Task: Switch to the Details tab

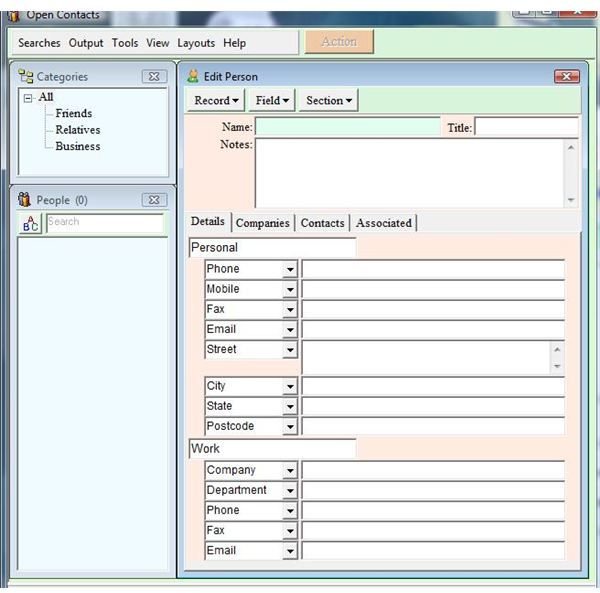Action: click(208, 222)
